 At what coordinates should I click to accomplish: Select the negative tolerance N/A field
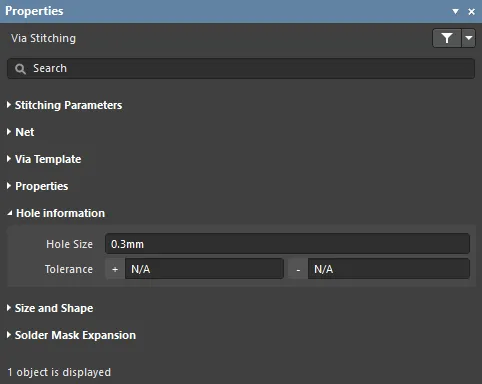(x=389, y=269)
